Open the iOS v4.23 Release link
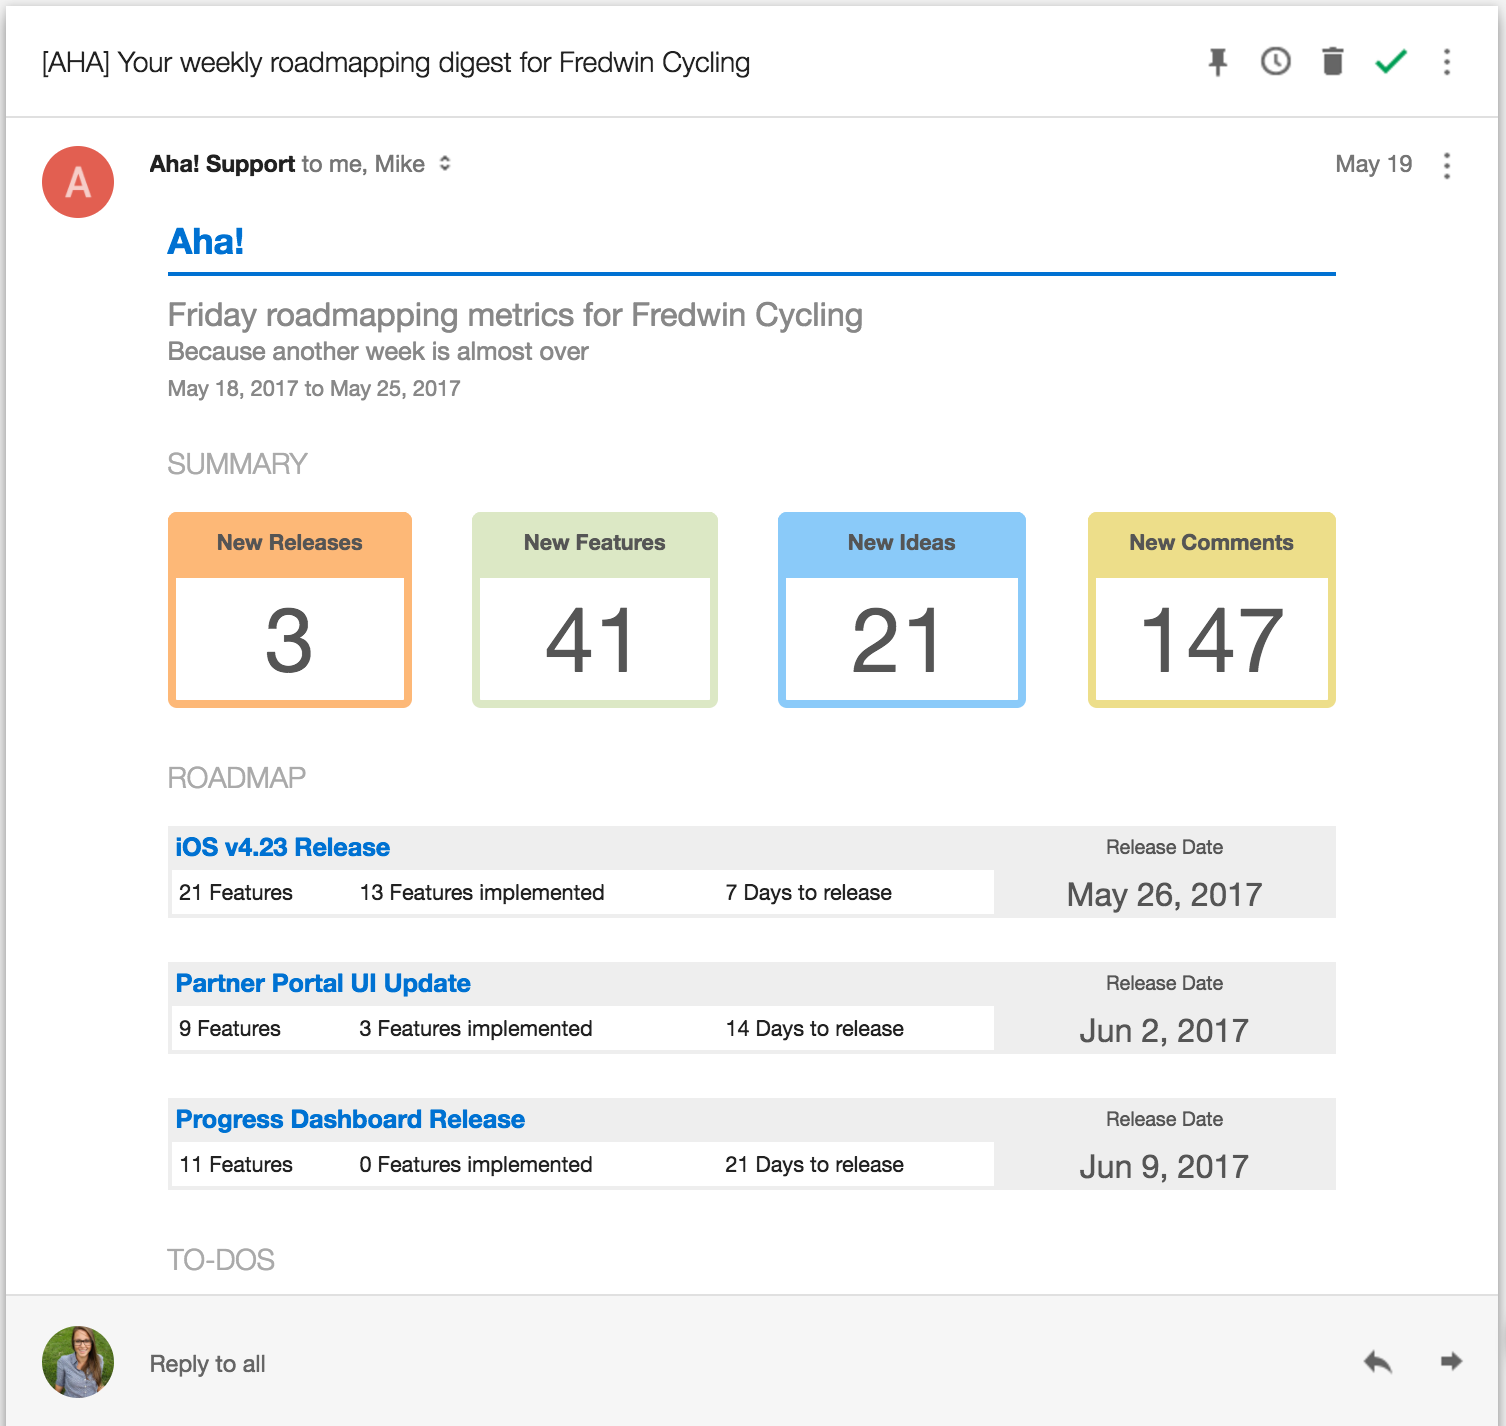The height and width of the screenshot is (1426, 1506). (283, 847)
